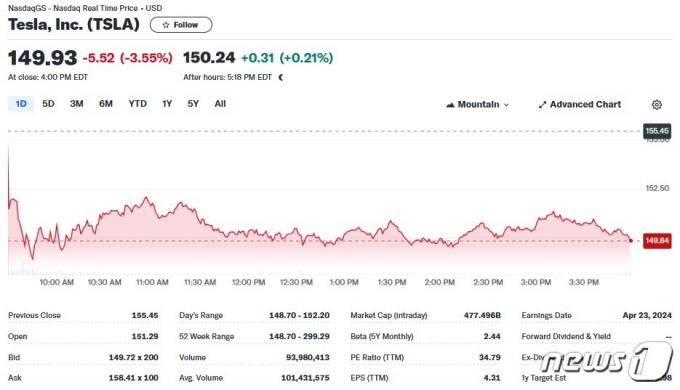The height and width of the screenshot is (390, 680).
Task: Click the 149.93 closing price
Action: click(x=42, y=58)
